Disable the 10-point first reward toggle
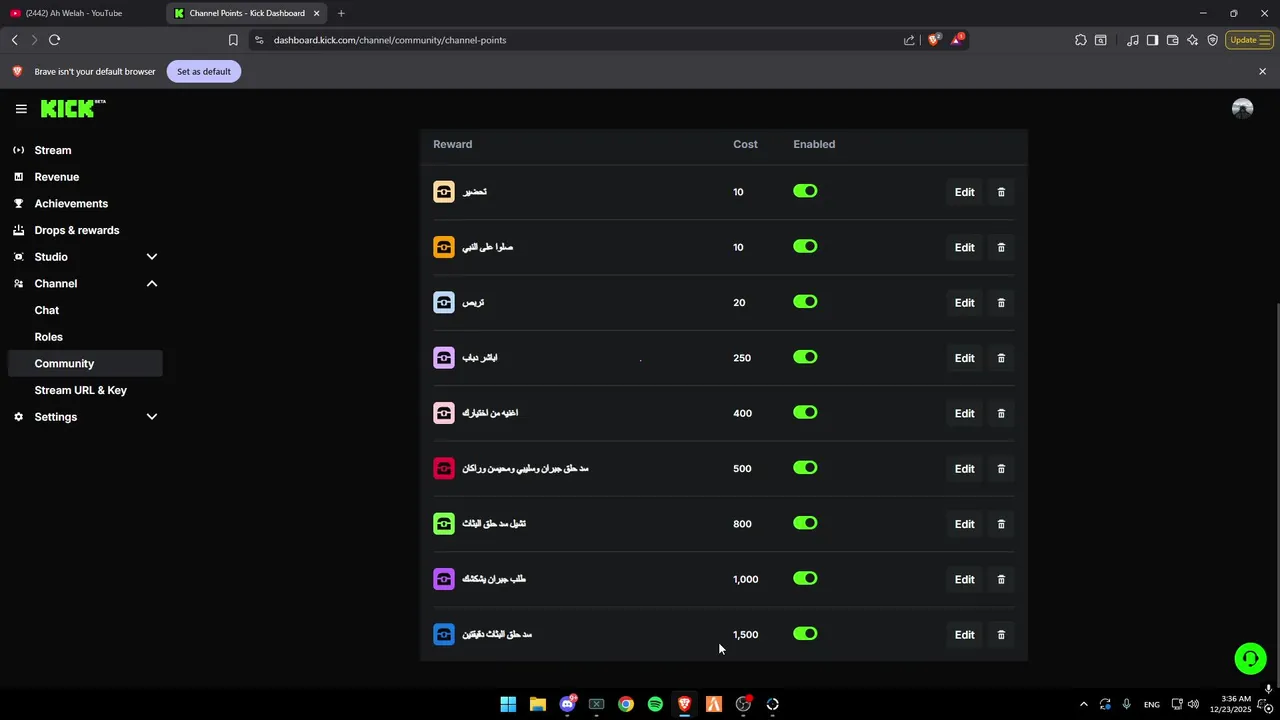Viewport: 1280px width, 720px height. click(805, 191)
